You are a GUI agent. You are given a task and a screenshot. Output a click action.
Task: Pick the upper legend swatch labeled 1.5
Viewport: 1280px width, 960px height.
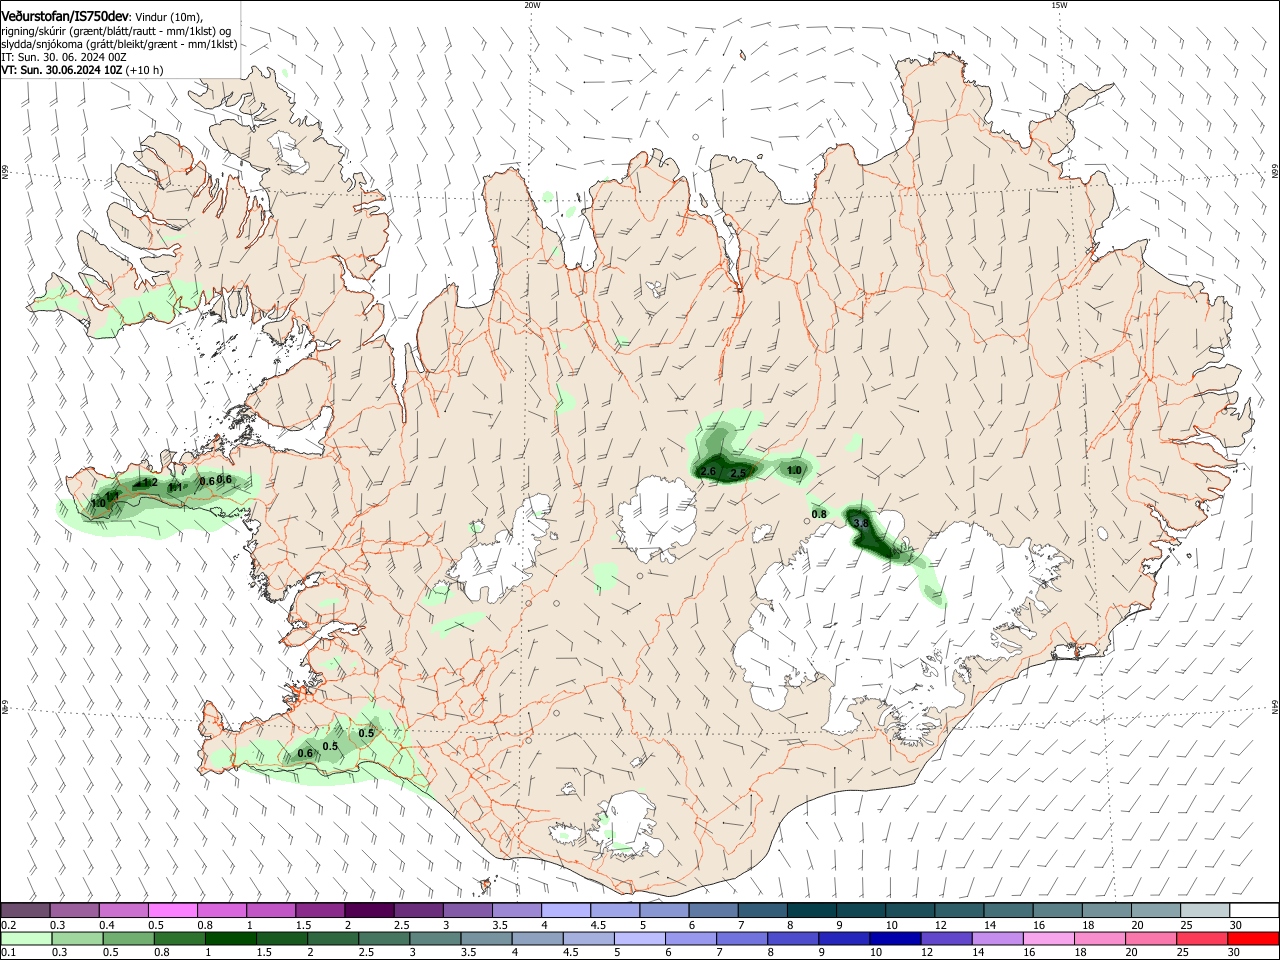[320, 910]
